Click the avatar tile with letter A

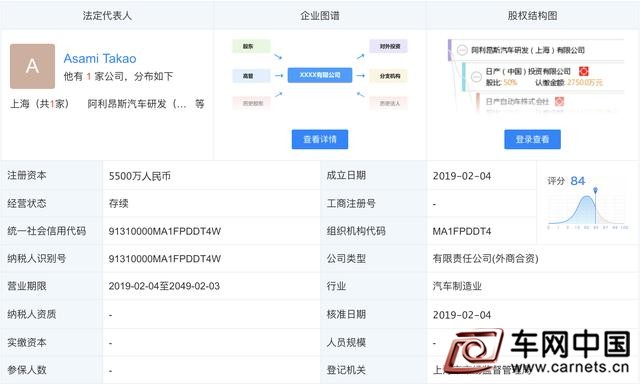click(32, 66)
